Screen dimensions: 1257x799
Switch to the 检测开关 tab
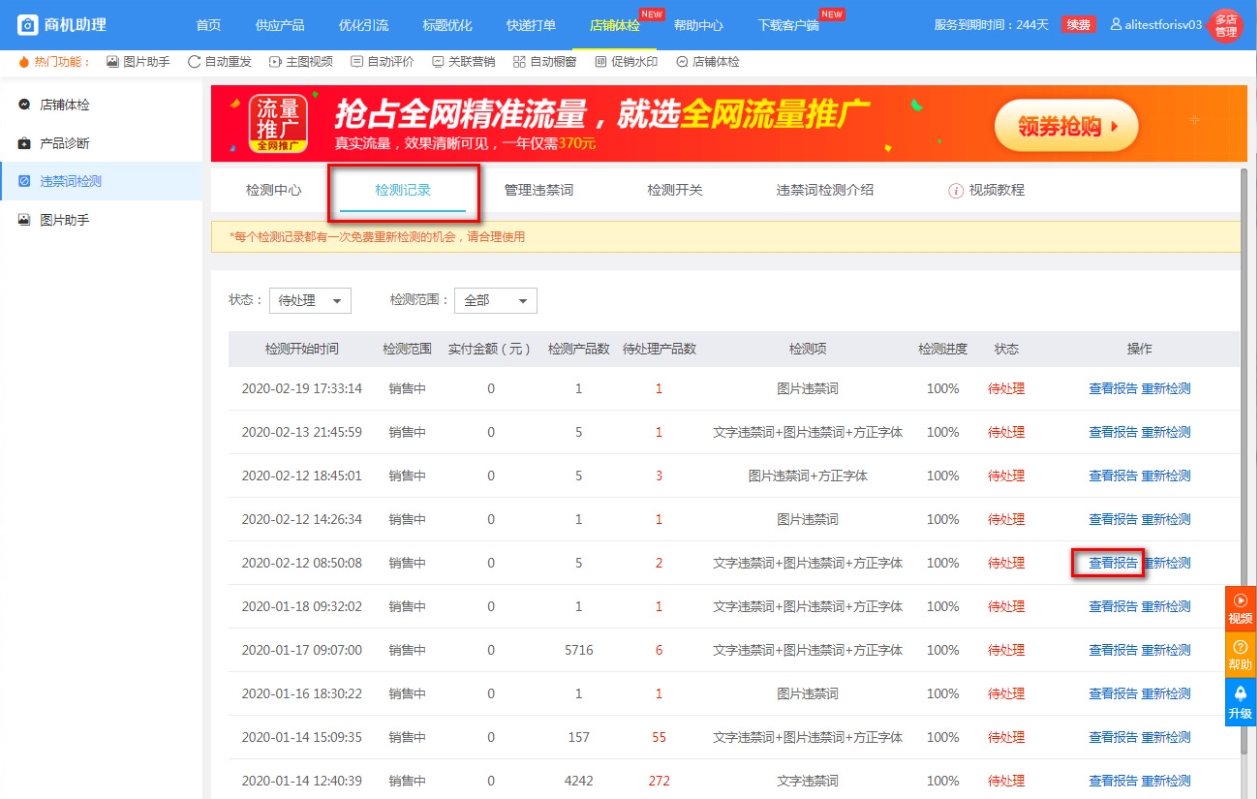675,190
